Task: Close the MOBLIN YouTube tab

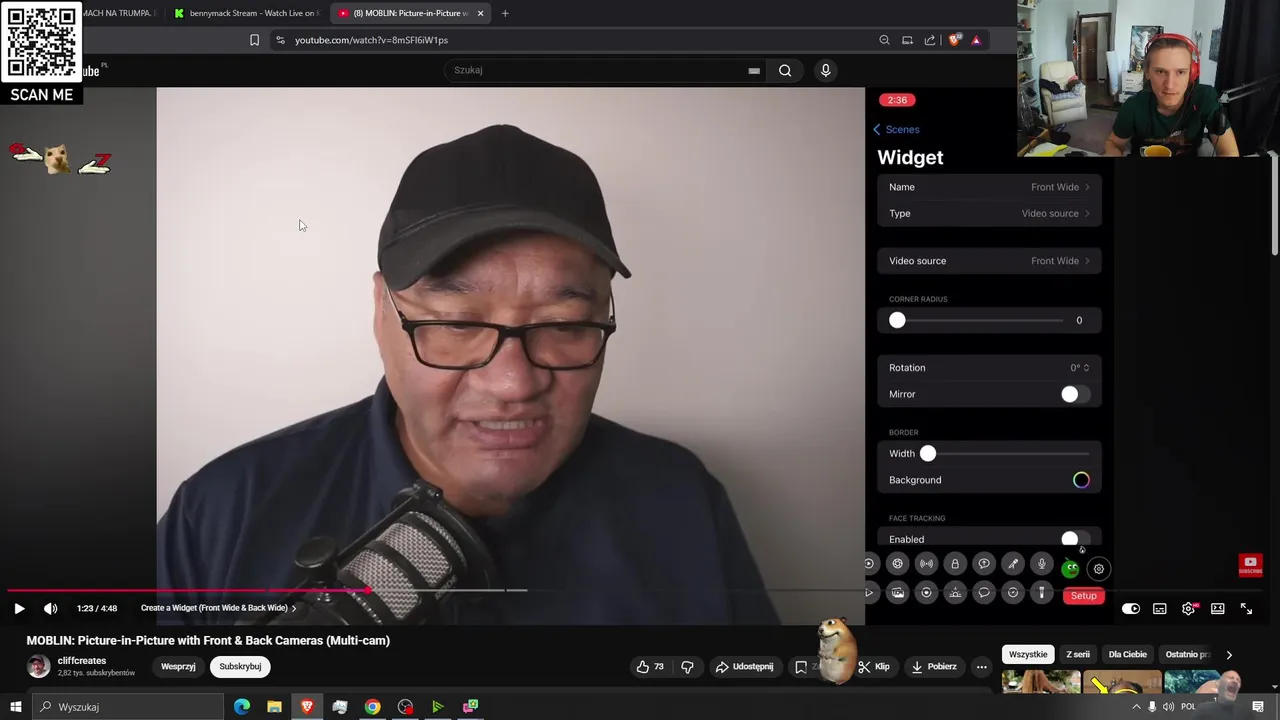Action: click(x=480, y=13)
